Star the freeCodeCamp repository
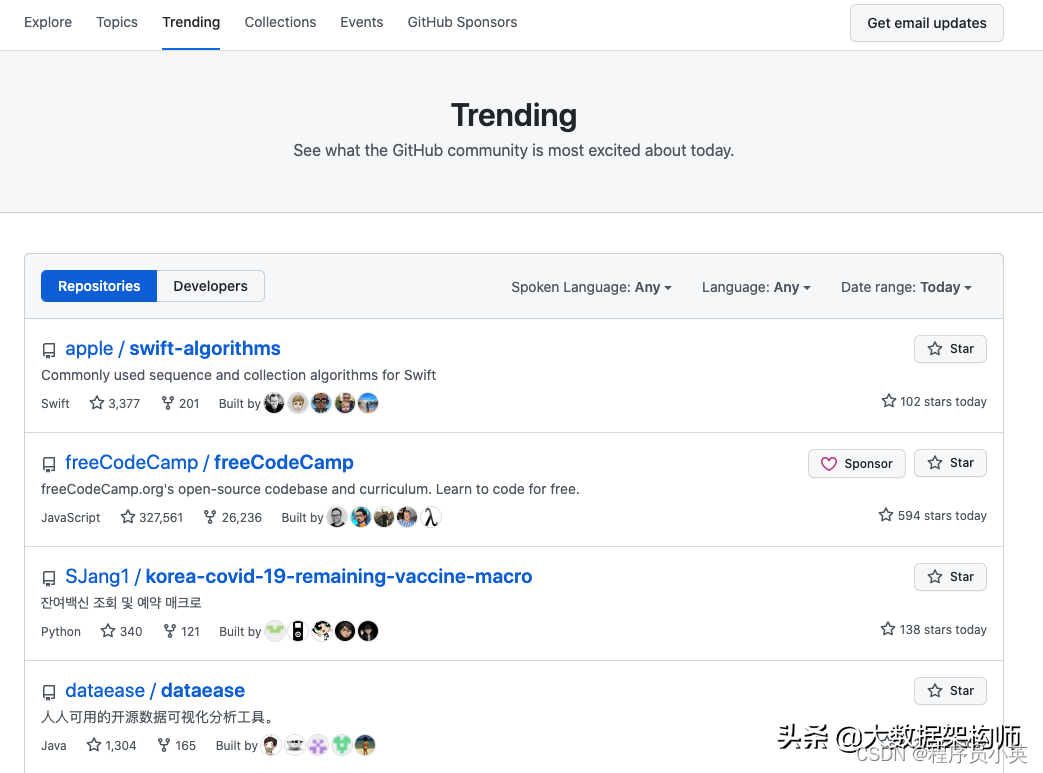This screenshot has height=773, width=1043. (950, 463)
